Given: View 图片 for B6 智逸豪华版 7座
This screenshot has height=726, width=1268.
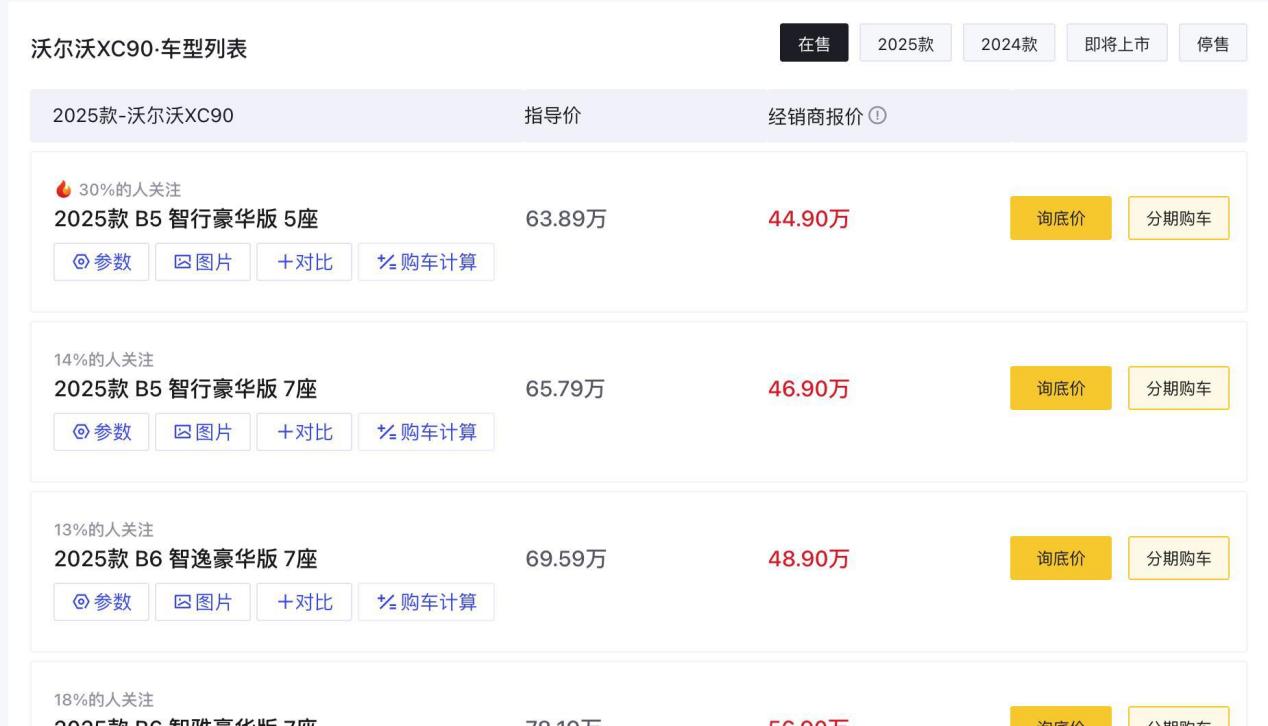Looking at the screenshot, I should (x=203, y=603).
